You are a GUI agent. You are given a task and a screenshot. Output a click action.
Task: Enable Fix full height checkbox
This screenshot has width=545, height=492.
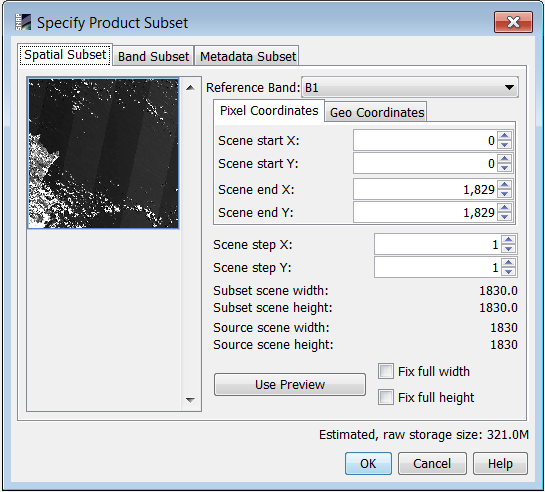point(386,397)
